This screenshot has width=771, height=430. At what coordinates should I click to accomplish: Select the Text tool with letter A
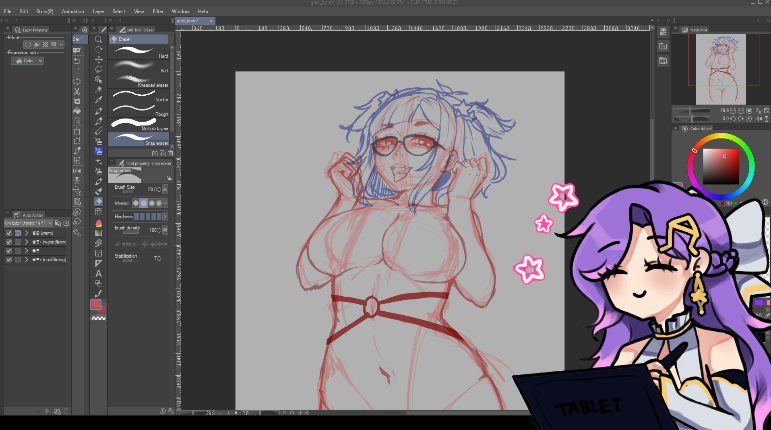[98, 273]
